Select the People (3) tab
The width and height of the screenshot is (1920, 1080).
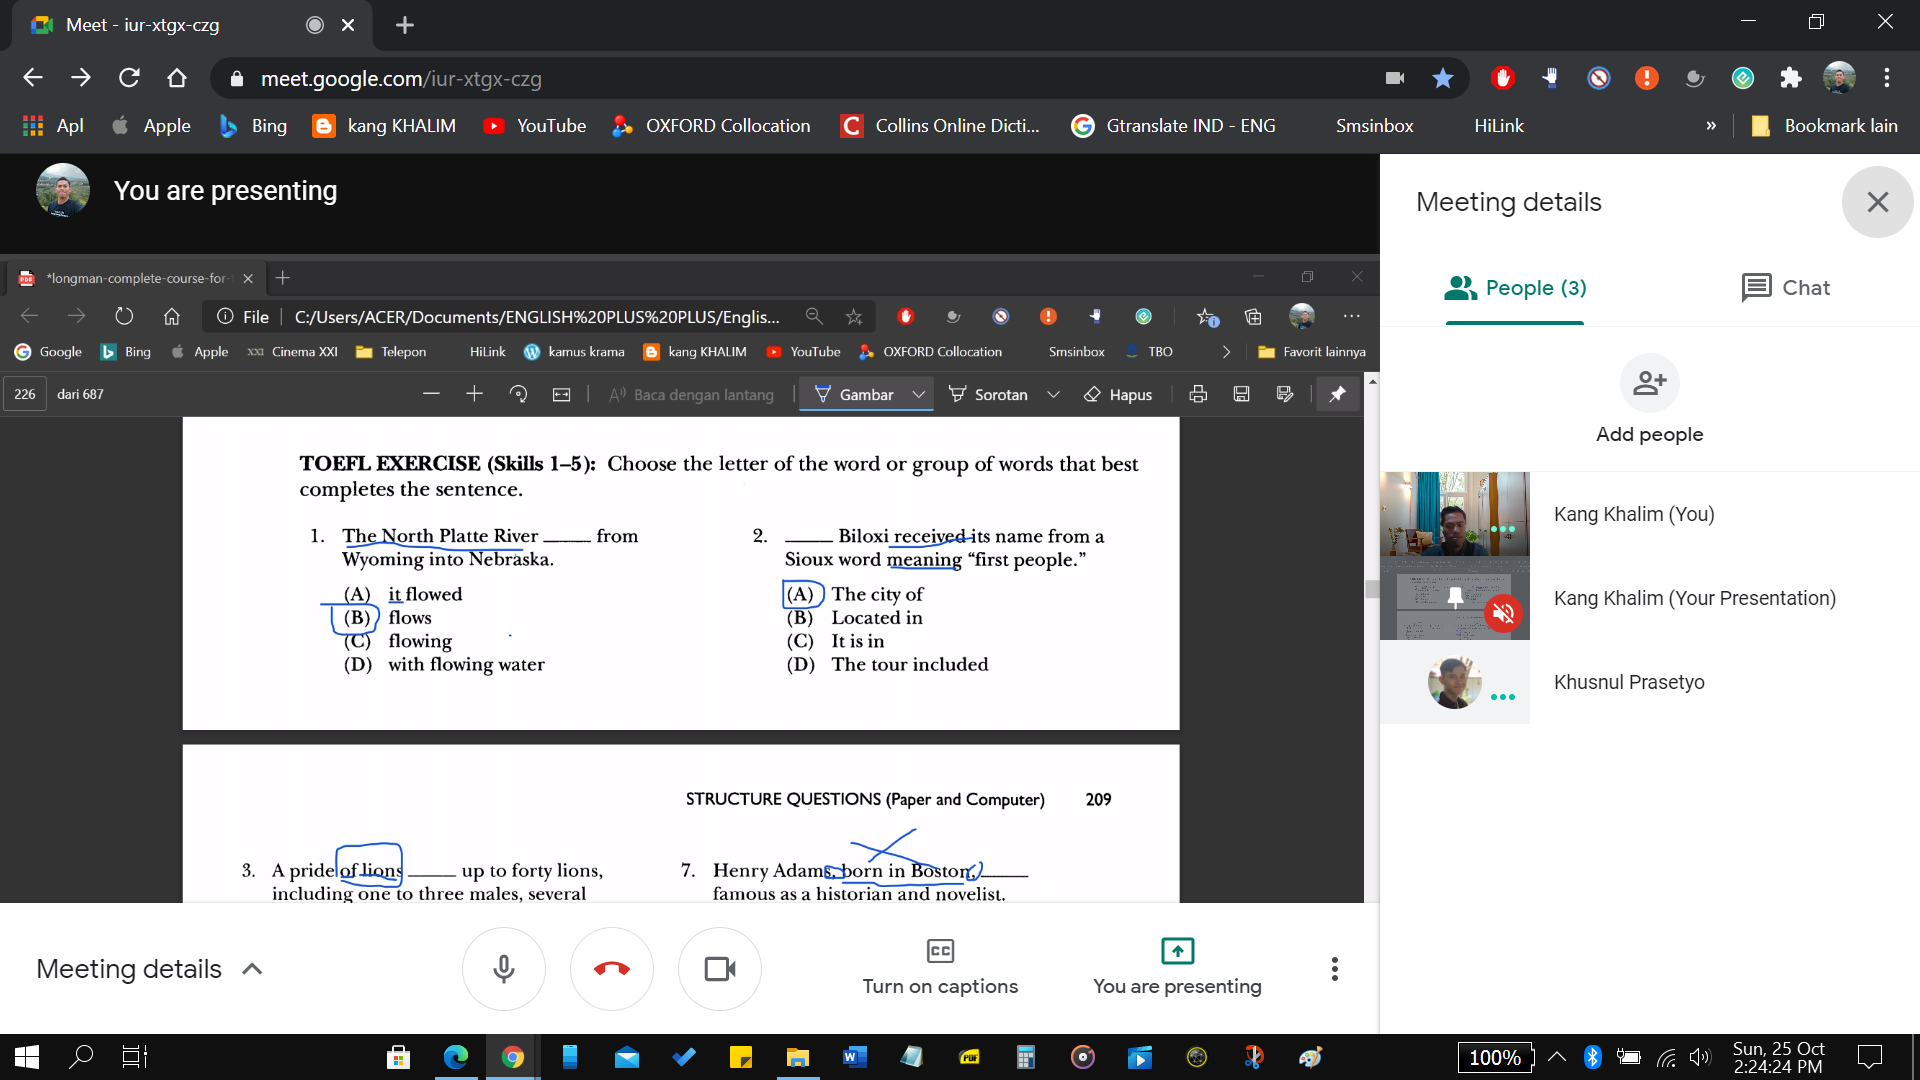coord(1515,288)
